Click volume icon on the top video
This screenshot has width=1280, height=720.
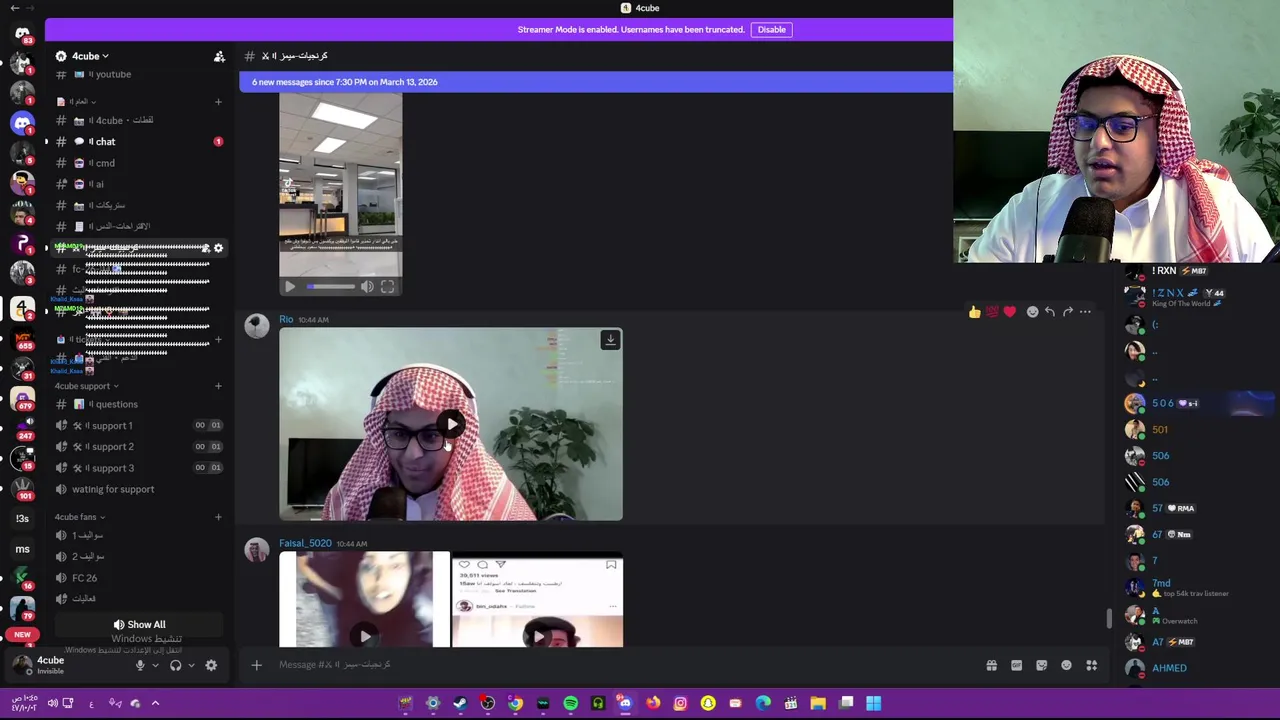point(367,287)
